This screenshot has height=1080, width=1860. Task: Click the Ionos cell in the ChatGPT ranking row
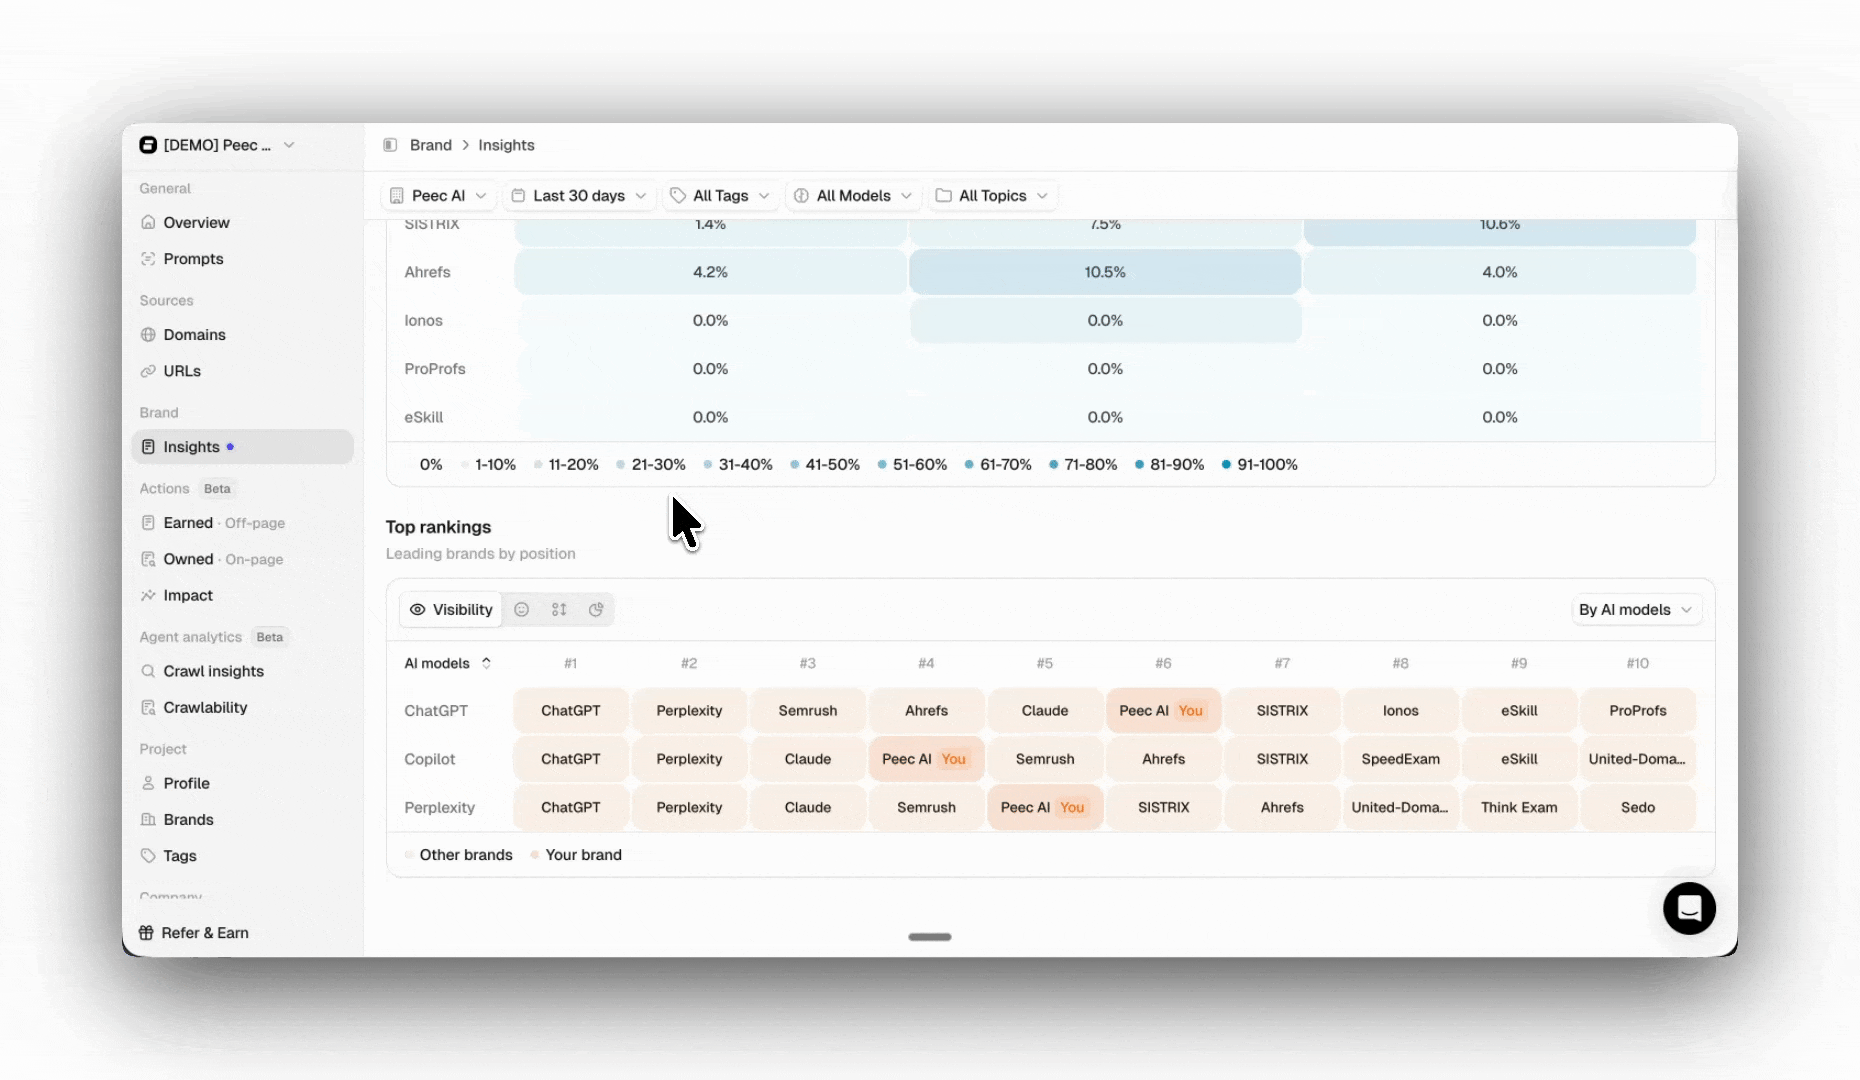1400,710
